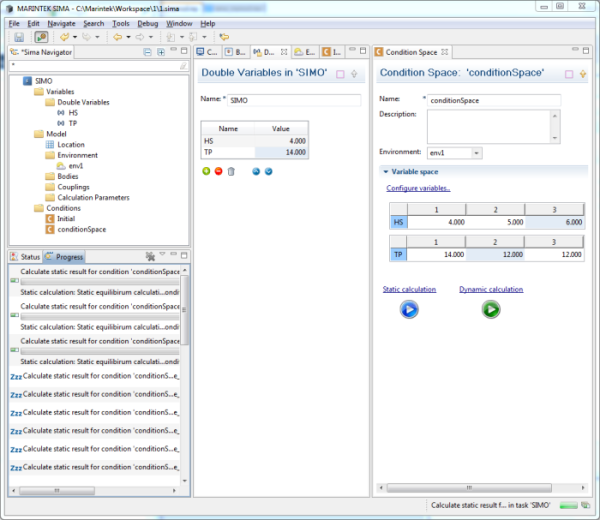Collapse the Variable space section

pyautogui.click(x=386, y=172)
